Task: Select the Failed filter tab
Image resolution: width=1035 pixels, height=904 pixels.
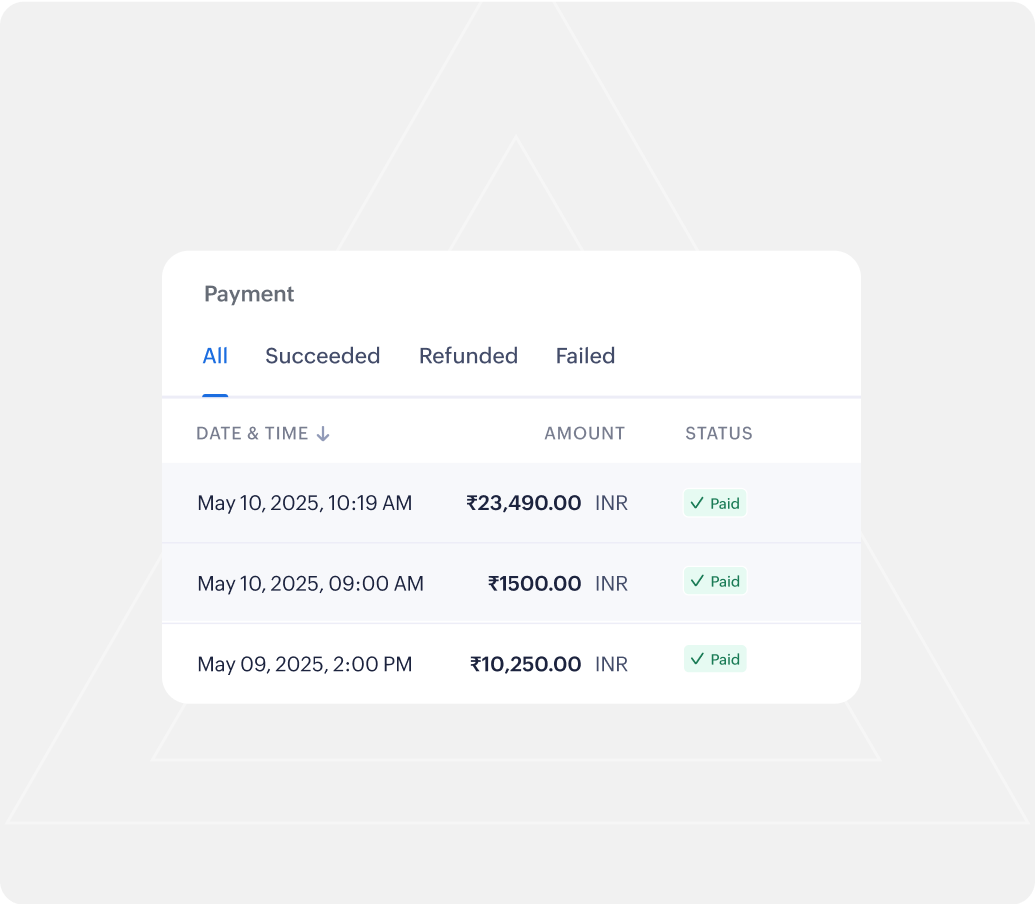Action: click(x=585, y=356)
